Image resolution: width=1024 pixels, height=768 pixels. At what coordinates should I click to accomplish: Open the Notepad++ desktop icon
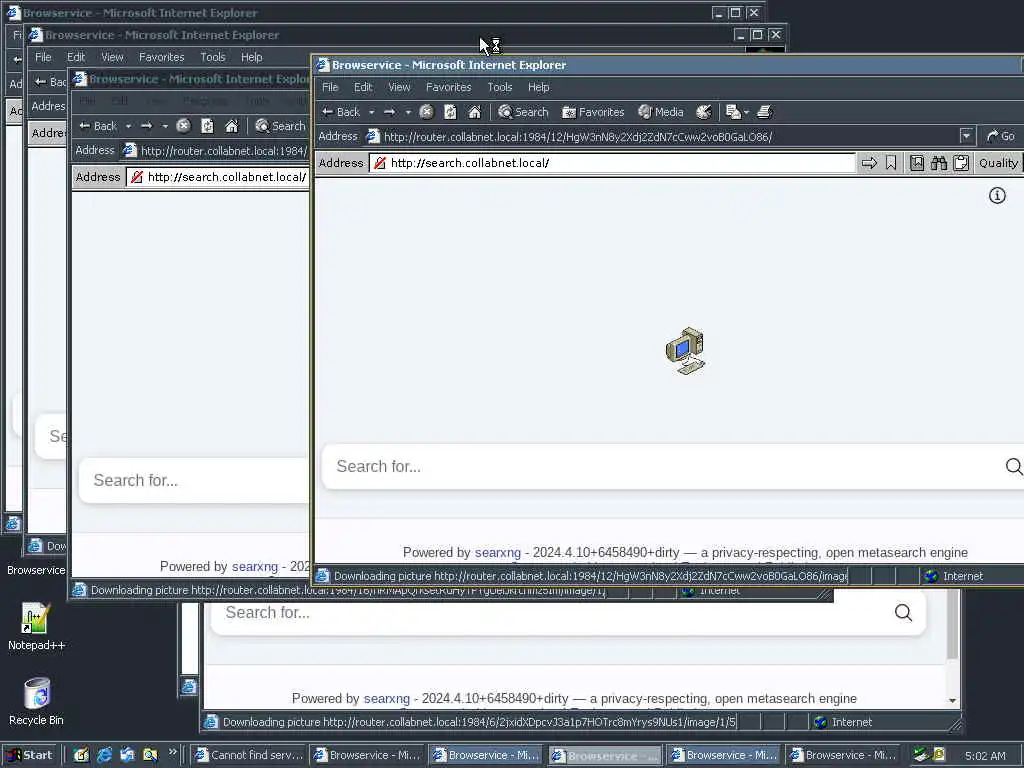(36, 626)
